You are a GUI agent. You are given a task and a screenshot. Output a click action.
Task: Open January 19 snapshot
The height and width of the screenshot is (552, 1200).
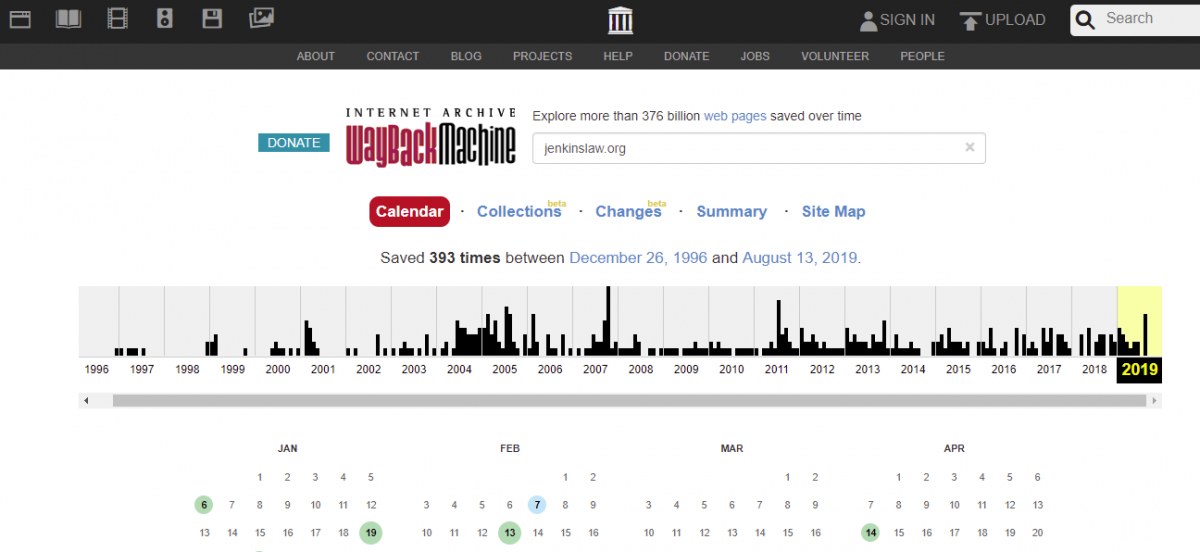pyautogui.click(x=371, y=533)
